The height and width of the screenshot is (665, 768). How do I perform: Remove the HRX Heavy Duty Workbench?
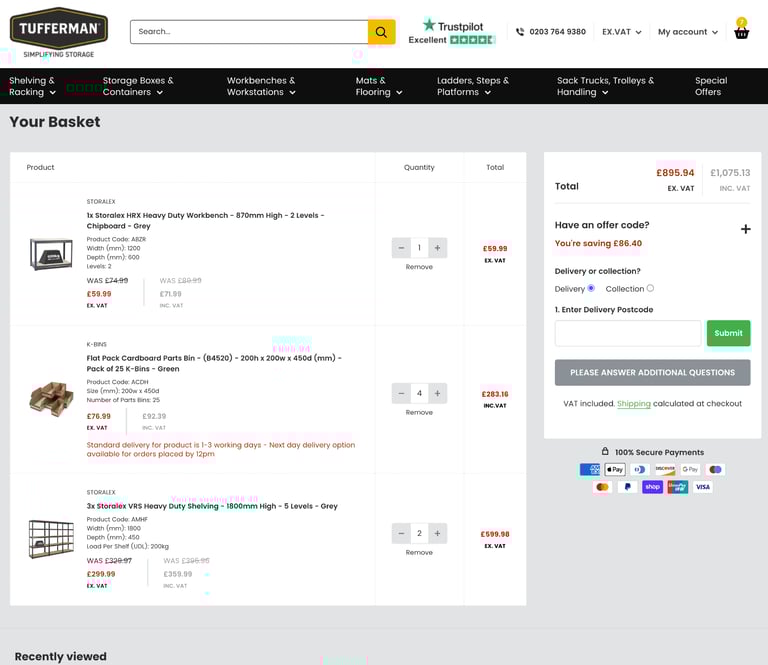pos(419,267)
